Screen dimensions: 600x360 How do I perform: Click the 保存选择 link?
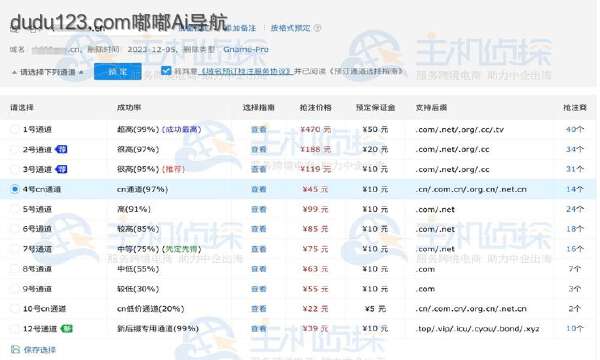(x=40, y=350)
